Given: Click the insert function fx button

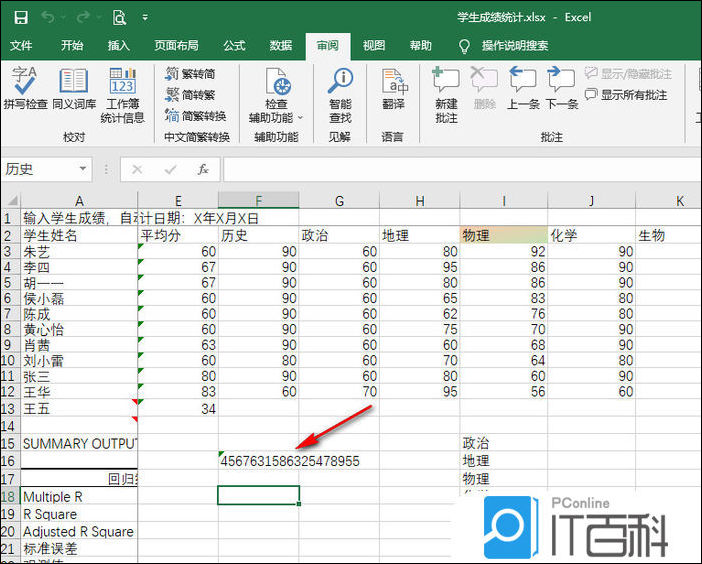Looking at the screenshot, I should tap(203, 170).
